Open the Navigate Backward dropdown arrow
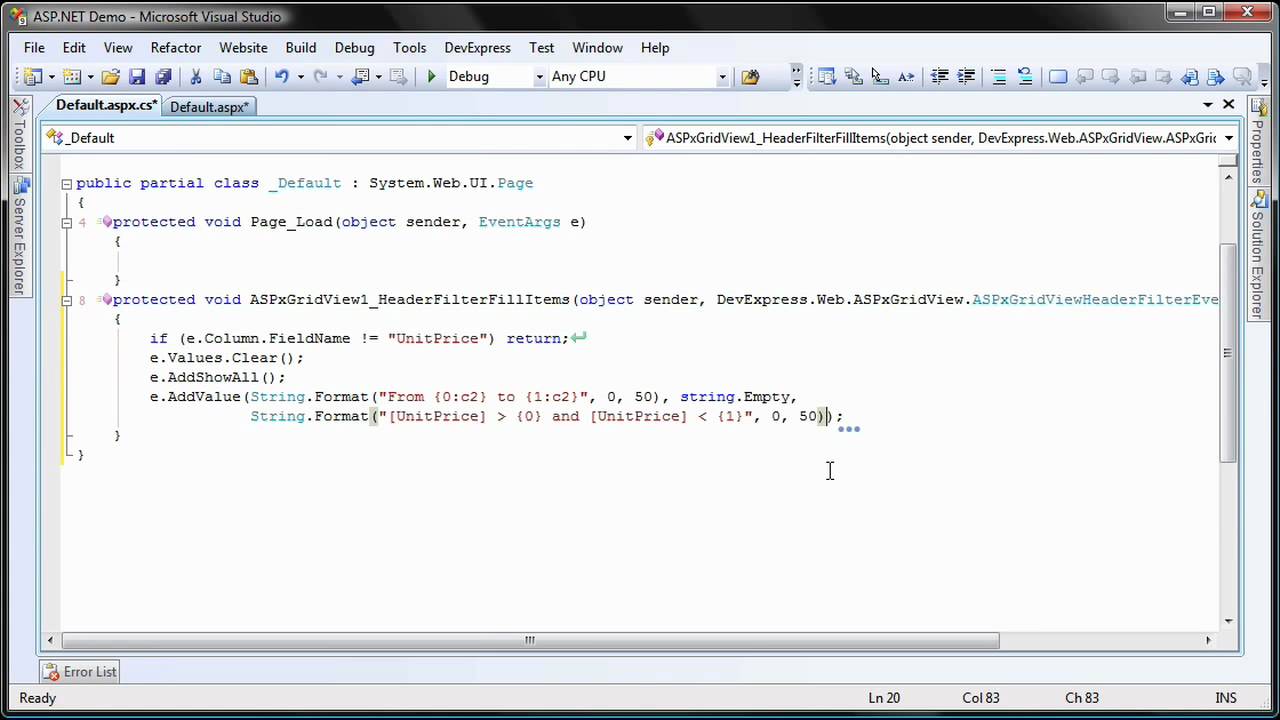The width and height of the screenshot is (1280, 720). tap(378, 77)
